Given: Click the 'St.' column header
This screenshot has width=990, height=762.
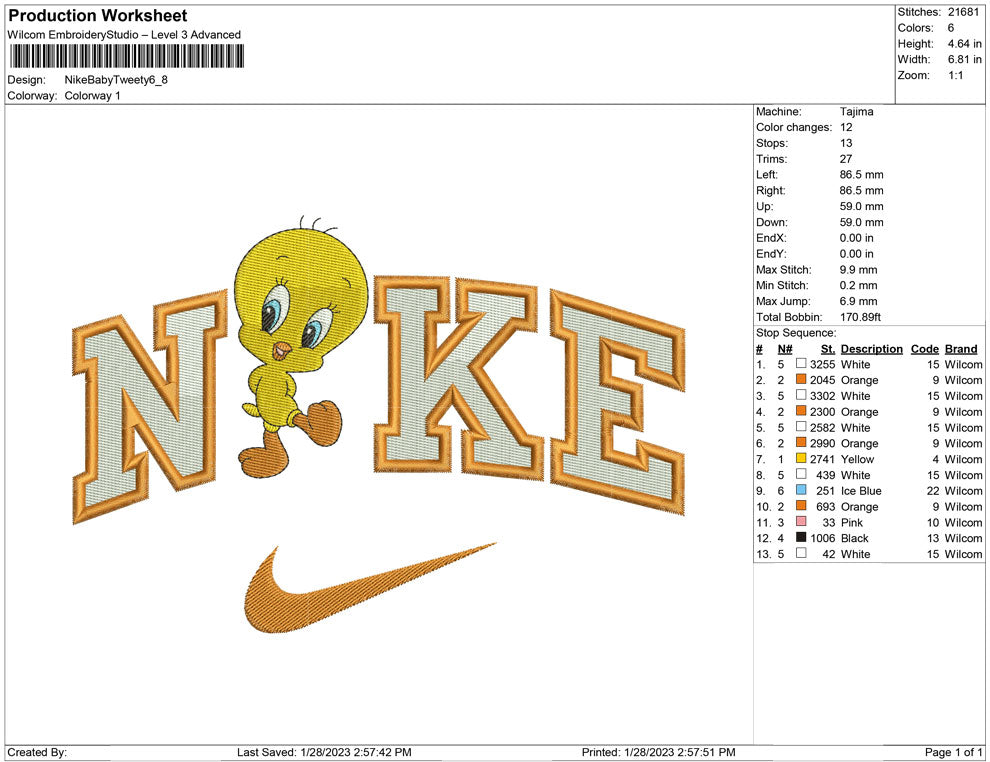Looking at the screenshot, I should pos(828,348).
